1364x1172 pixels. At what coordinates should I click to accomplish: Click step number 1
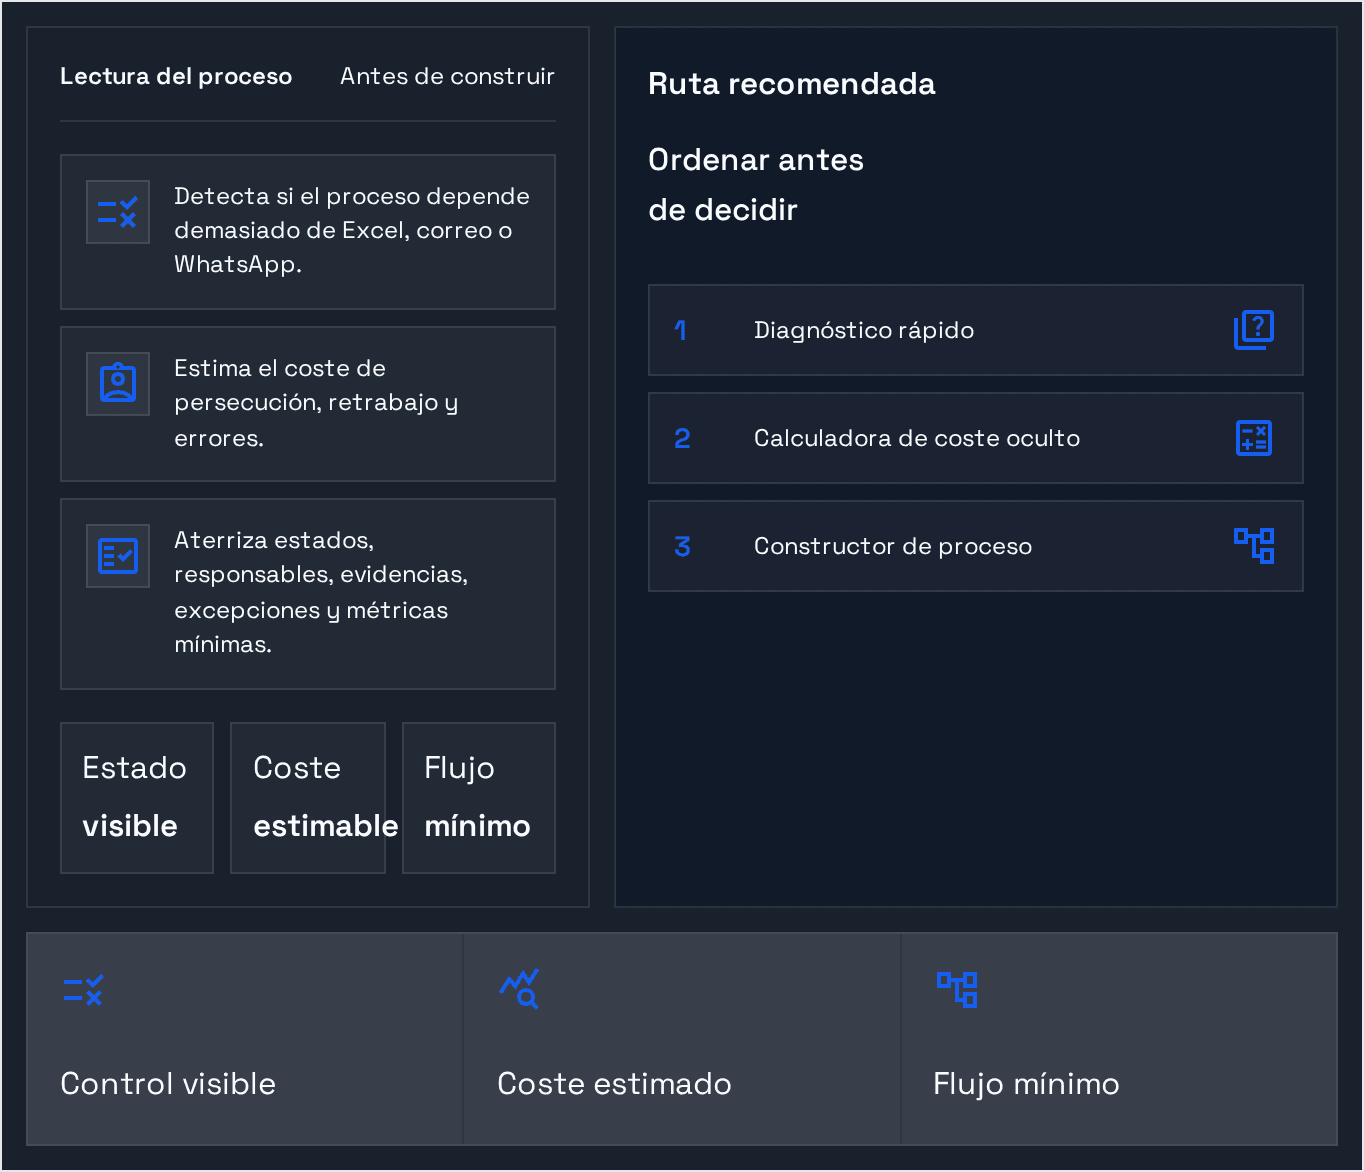[x=681, y=330]
